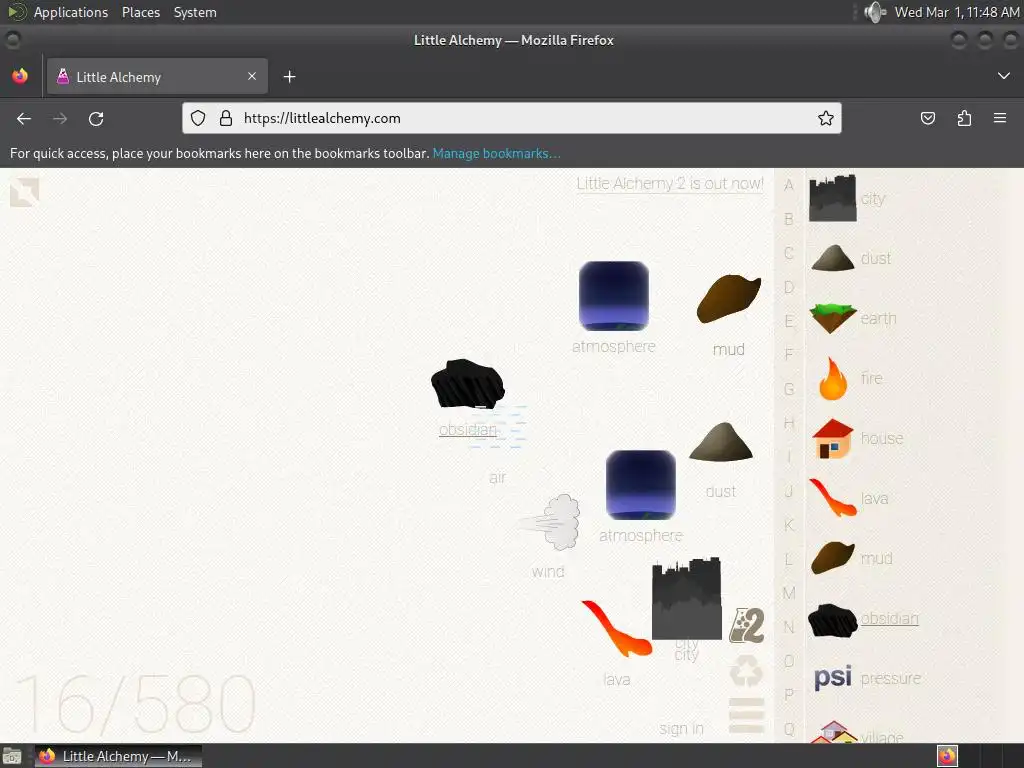Click the earth label in the sidebar
This screenshot has width=1024, height=768.
pyautogui.click(x=878, y=319)
